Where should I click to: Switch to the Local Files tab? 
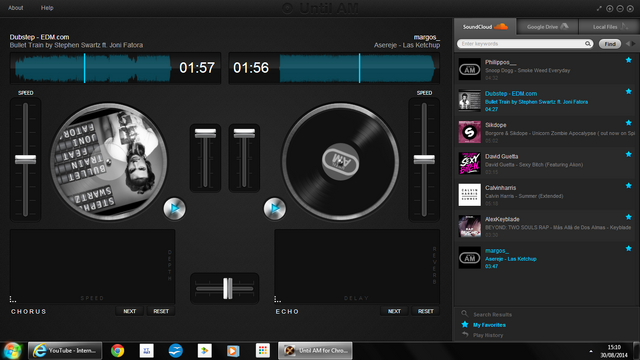pyautogui.click(x=609, y=27)
